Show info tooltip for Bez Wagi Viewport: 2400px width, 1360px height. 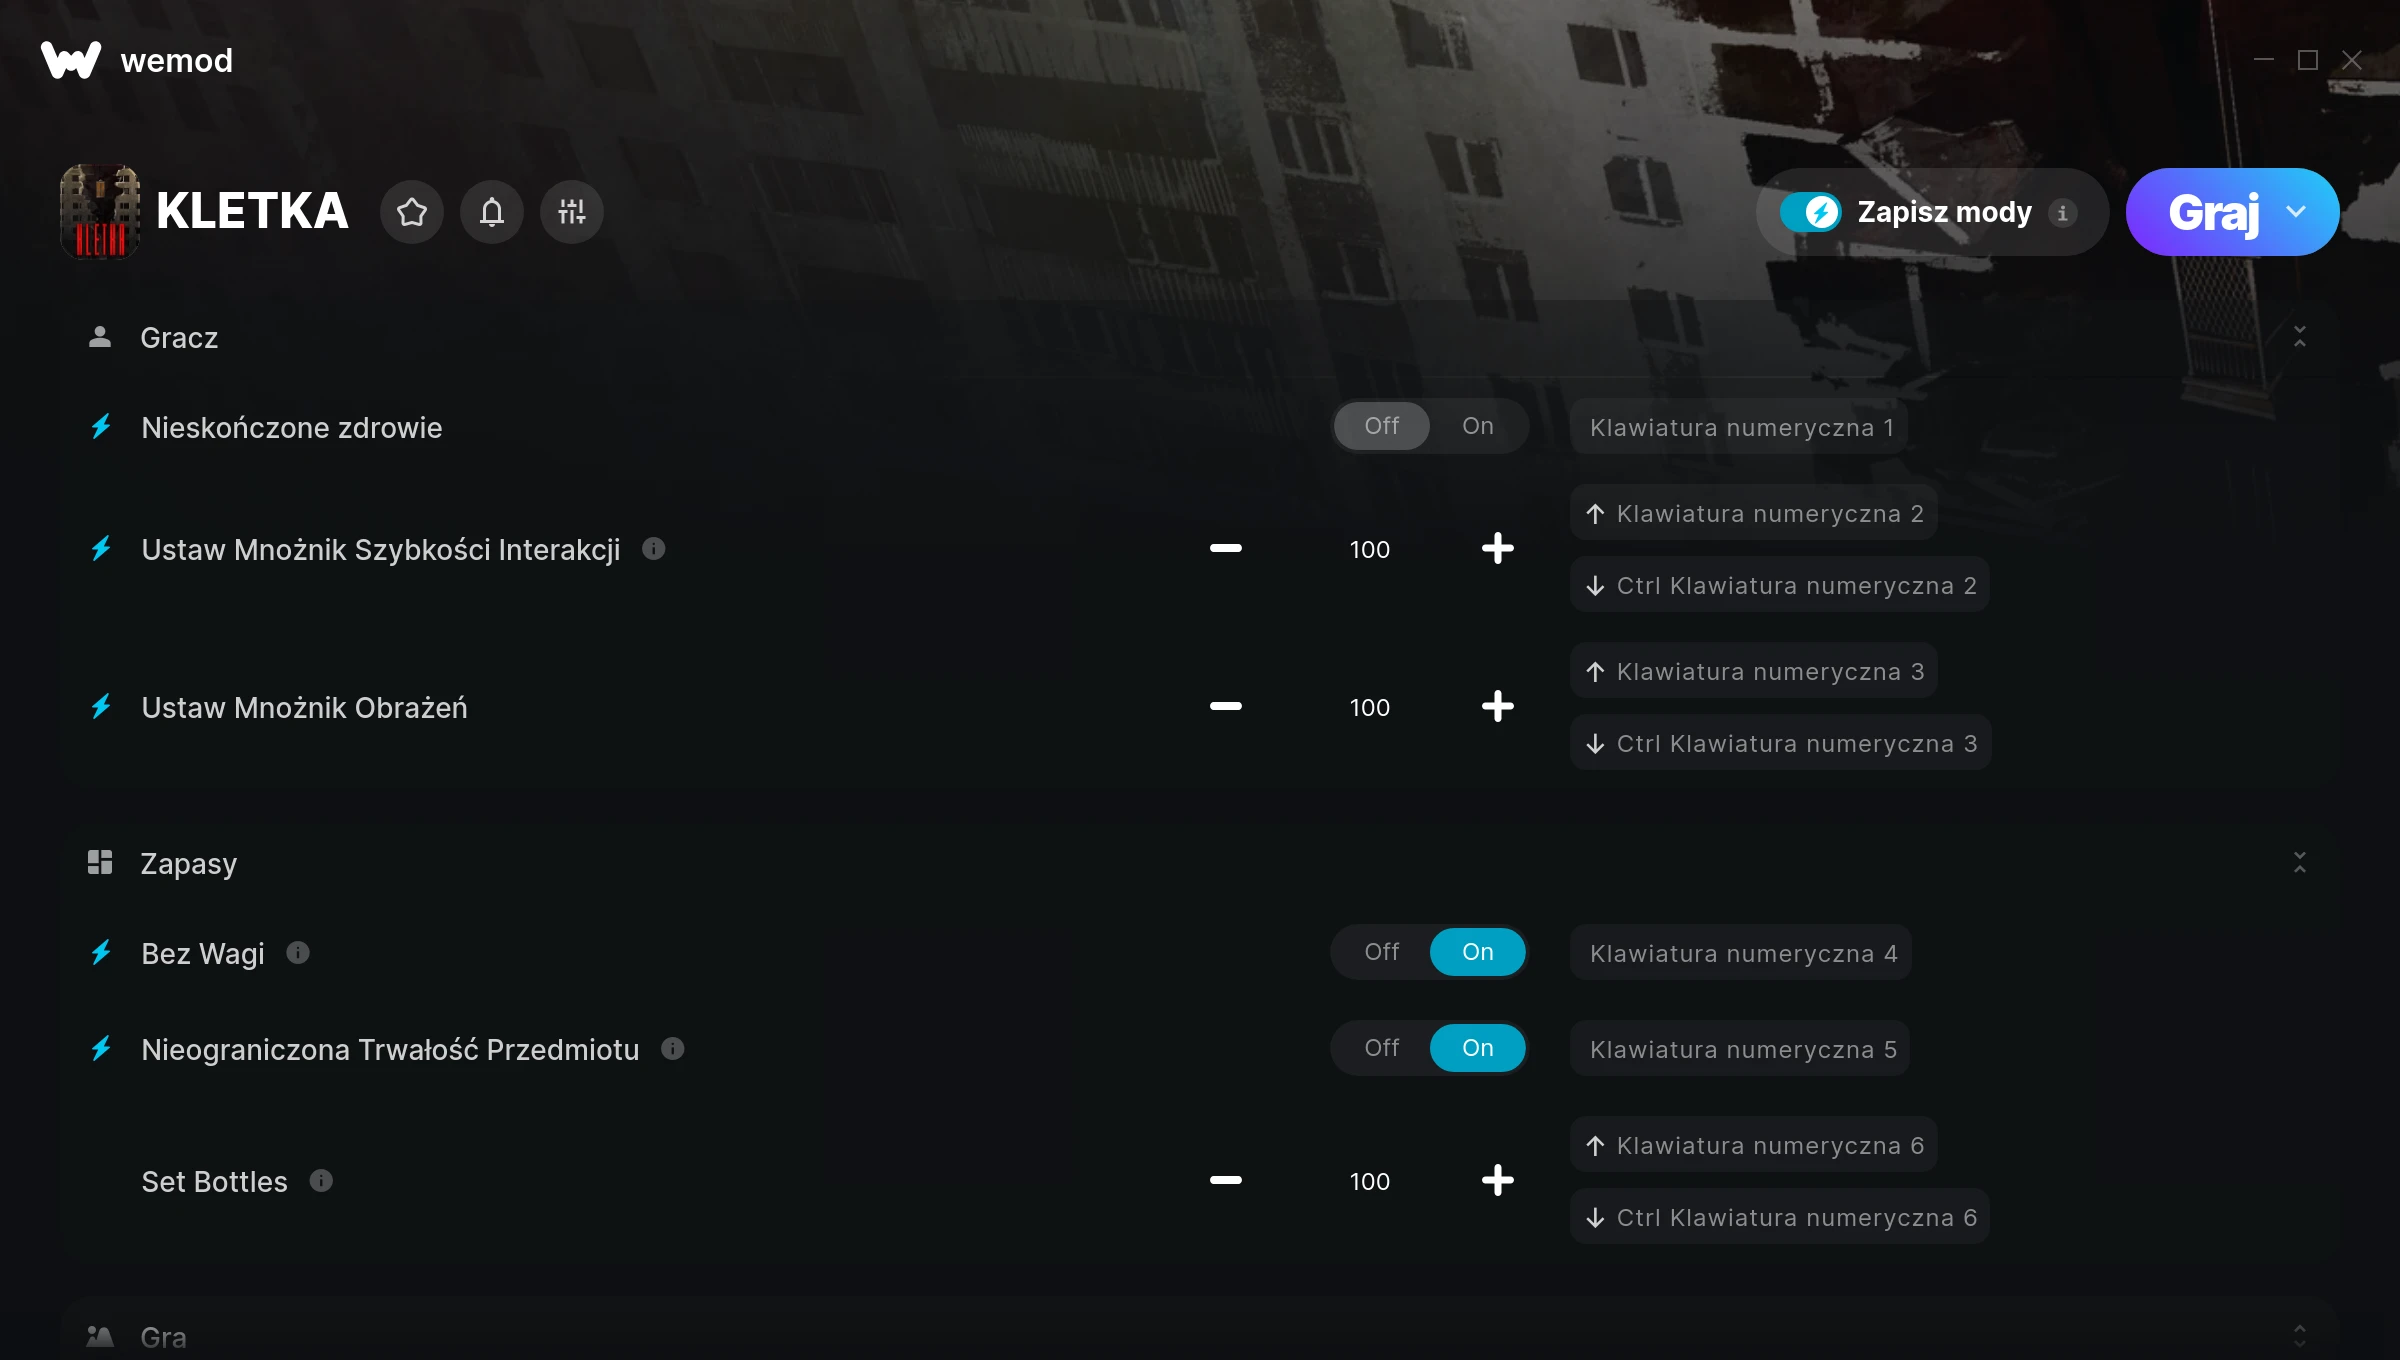pyautogui.click(x=298, y=953)
